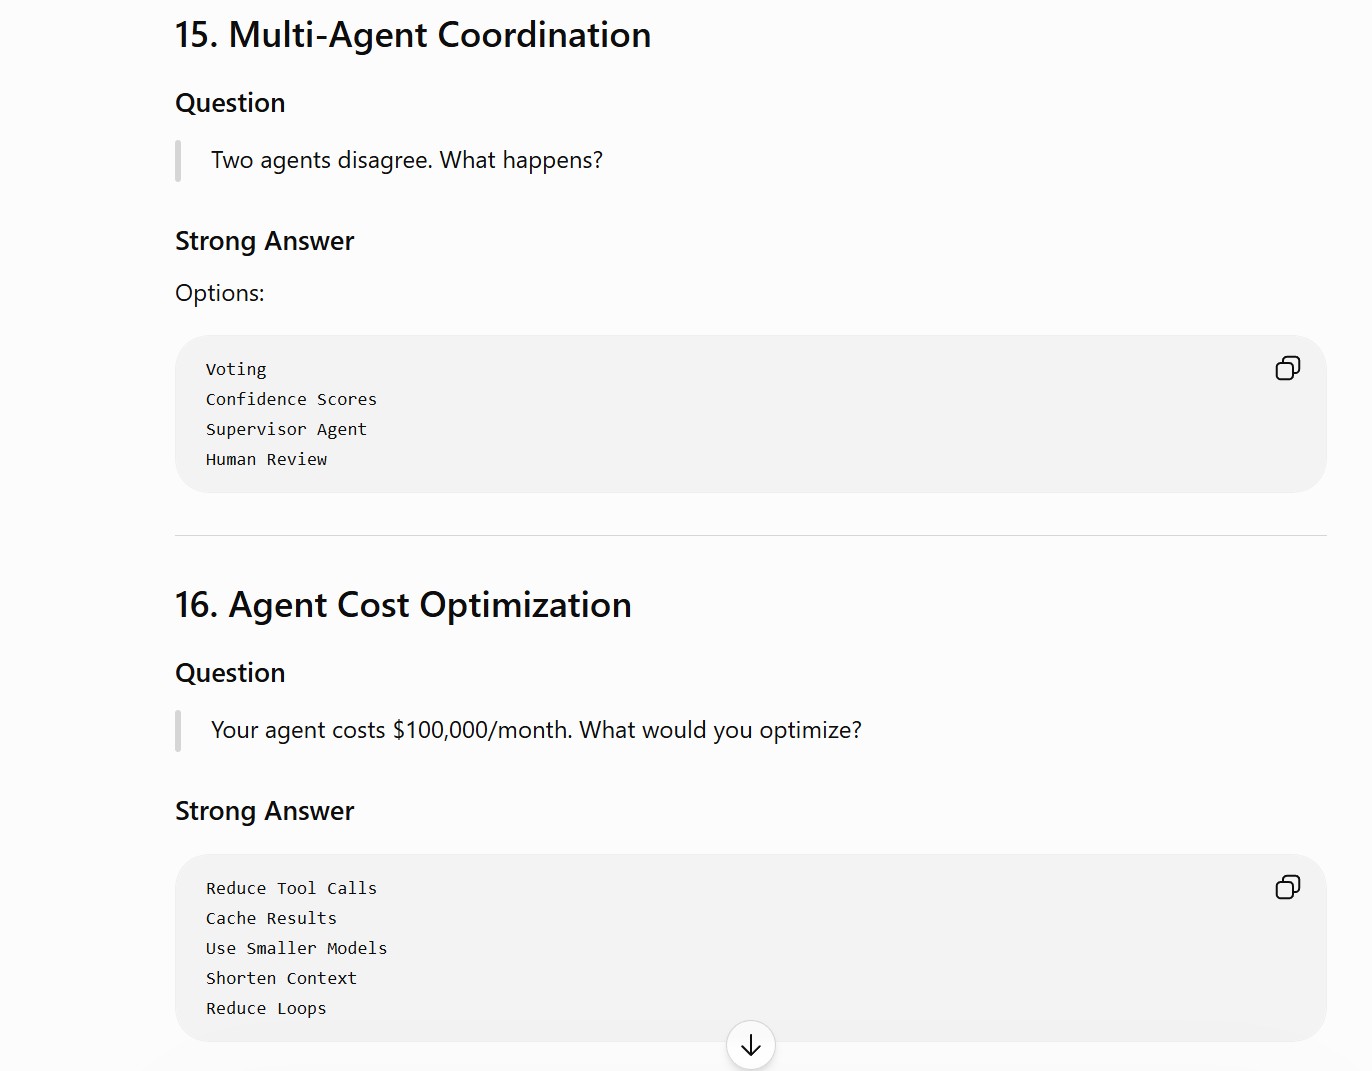Click the '$100,000/month' question text
This screenshot has height=1071, width=1372.
(x=536, y=730)
